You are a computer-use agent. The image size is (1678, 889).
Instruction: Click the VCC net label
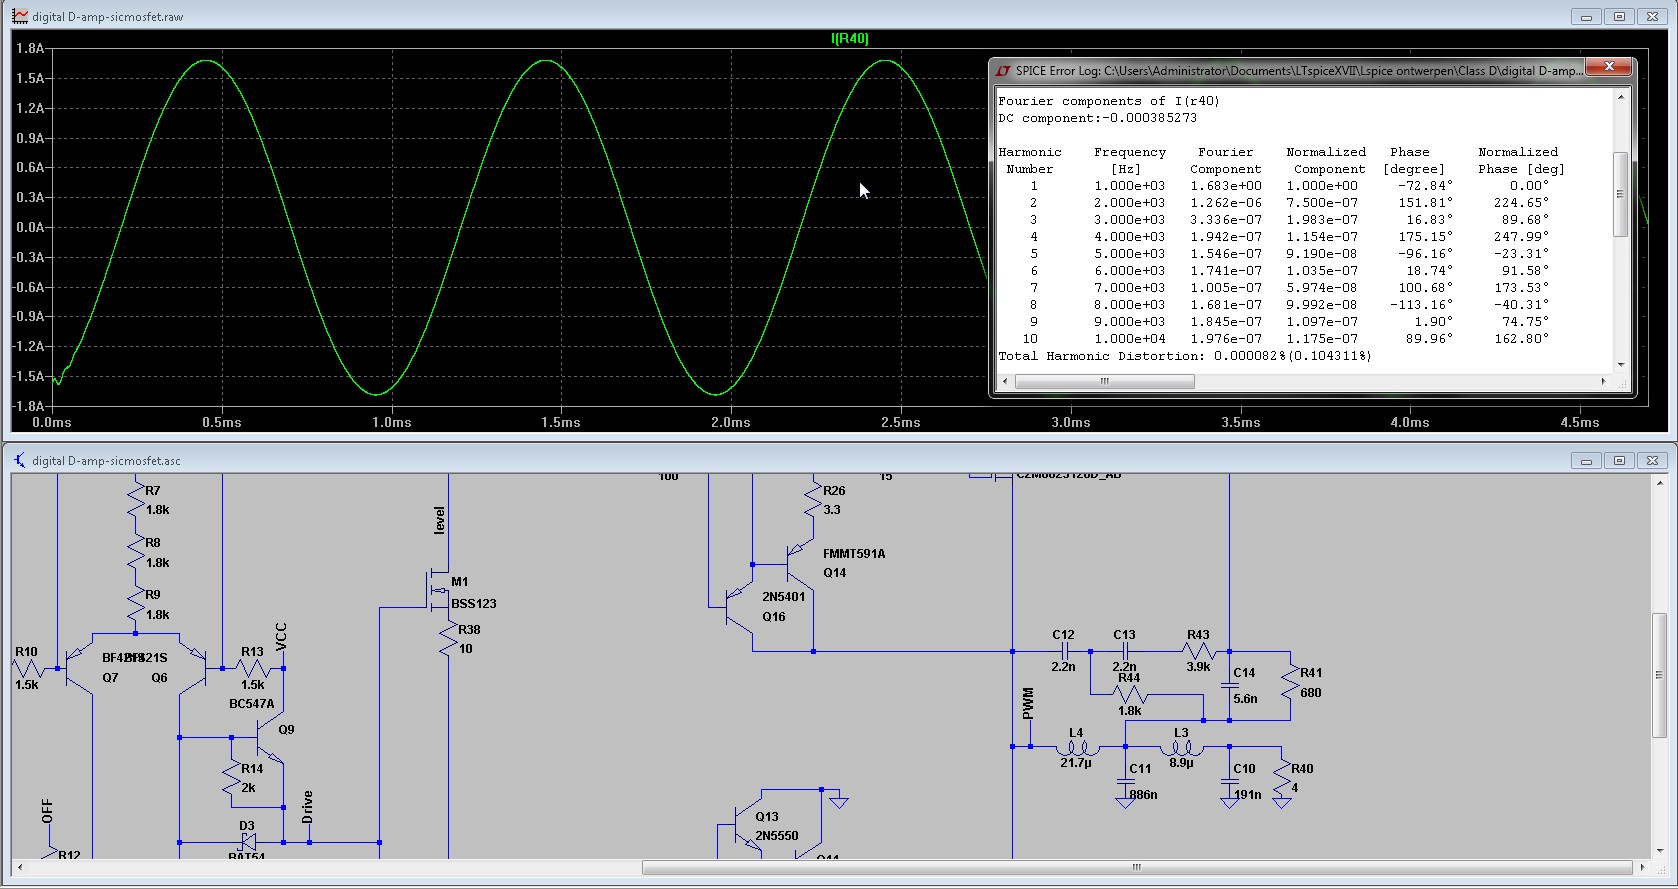tap(281, 636)
